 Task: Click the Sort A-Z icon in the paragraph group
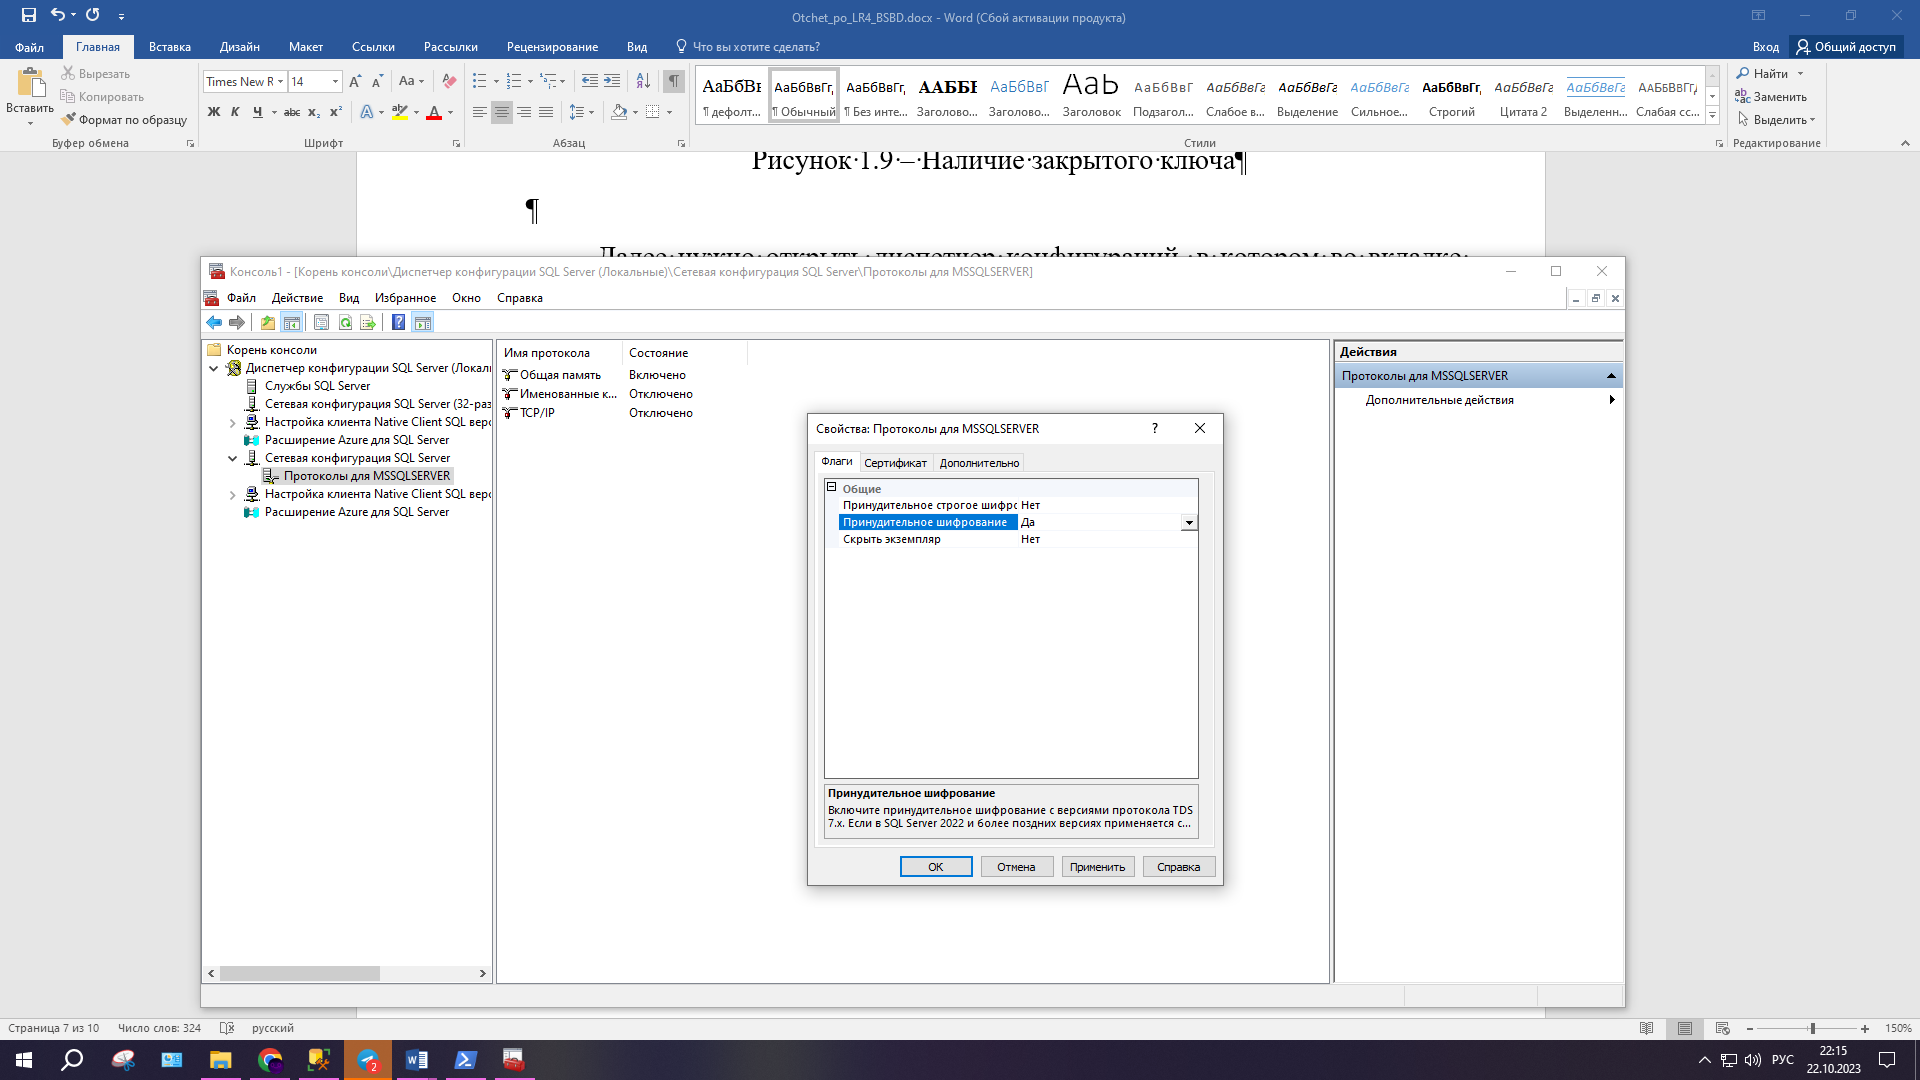pos(643,81)
